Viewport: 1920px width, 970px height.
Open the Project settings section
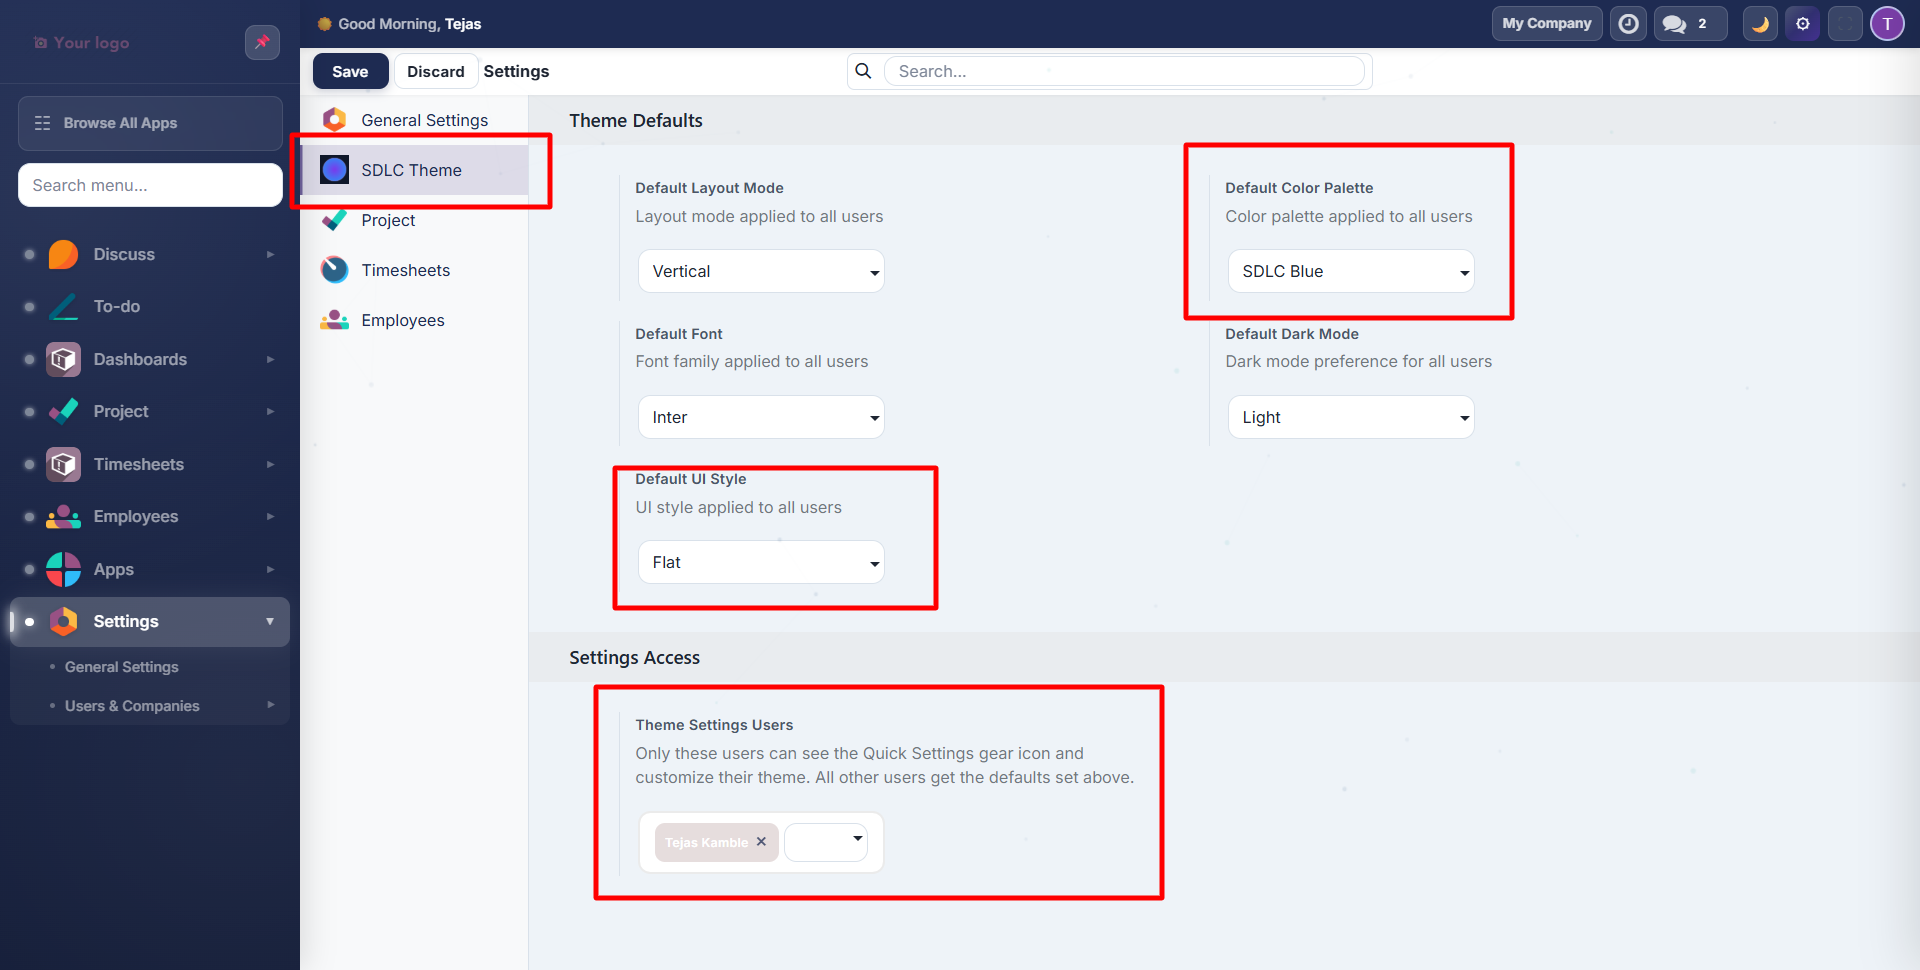click(388, 220)
